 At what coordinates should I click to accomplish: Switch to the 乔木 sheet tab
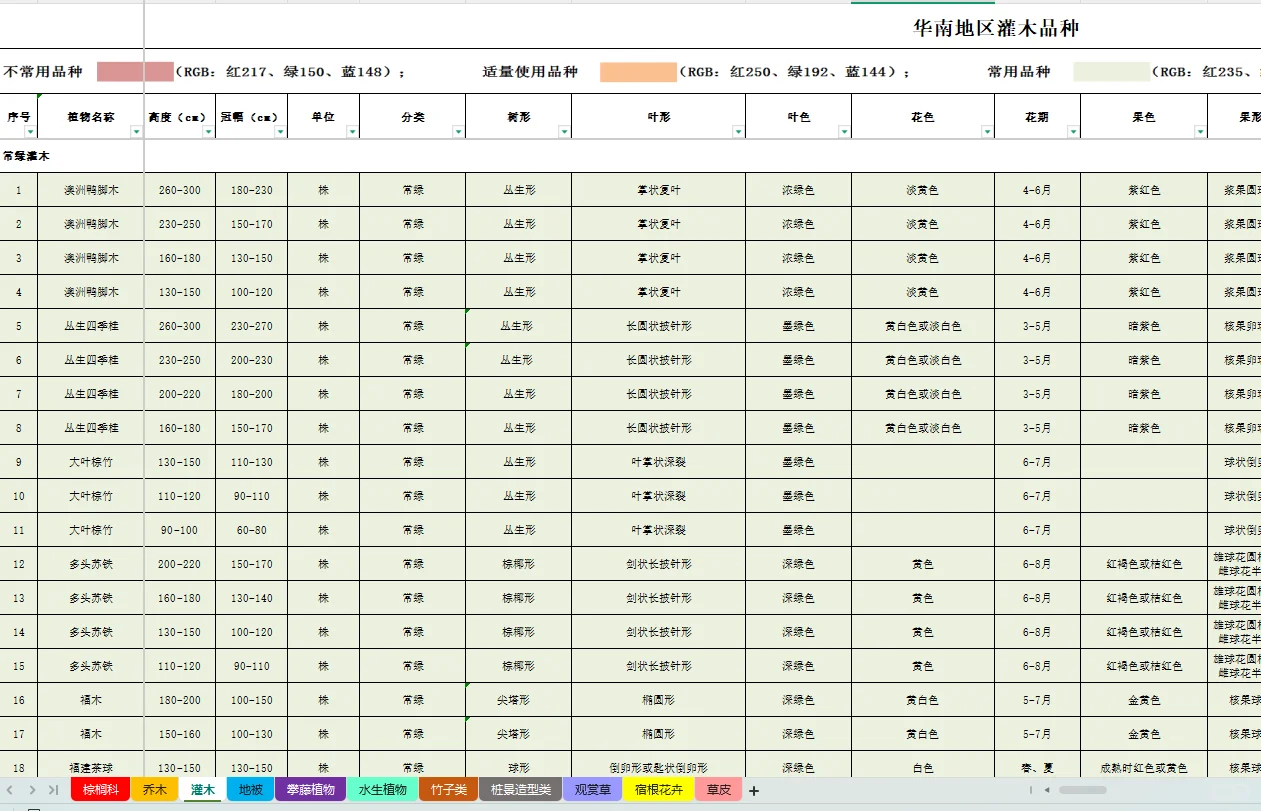154,789
